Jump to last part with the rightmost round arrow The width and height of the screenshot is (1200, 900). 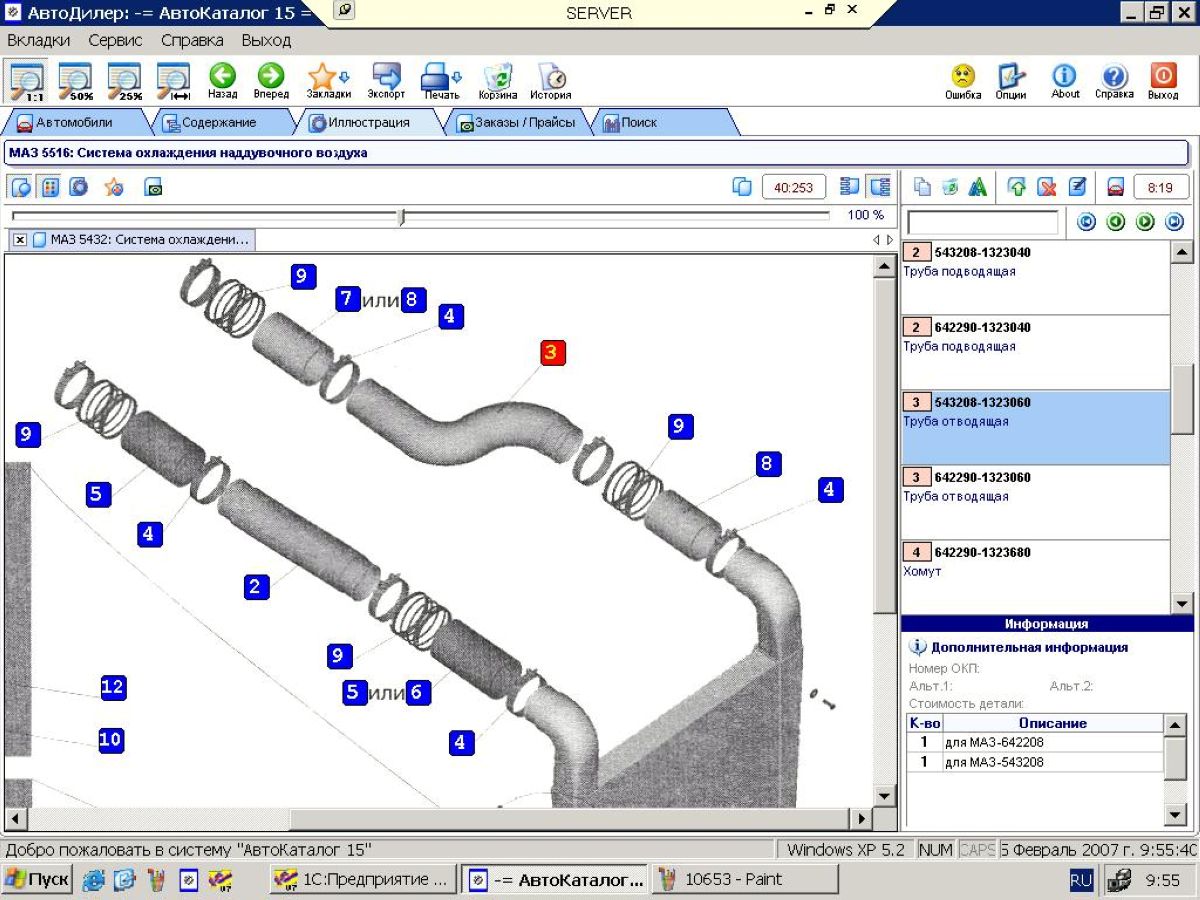[1175, 222]
